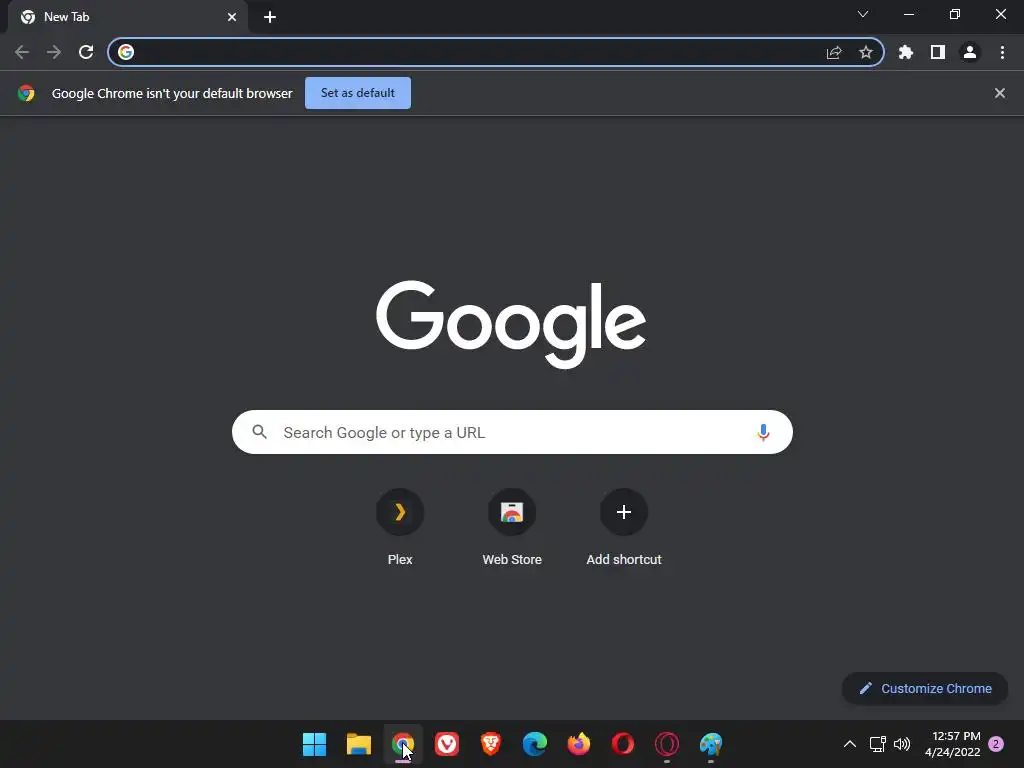Open Chrome's three-dot menu

1002,52
